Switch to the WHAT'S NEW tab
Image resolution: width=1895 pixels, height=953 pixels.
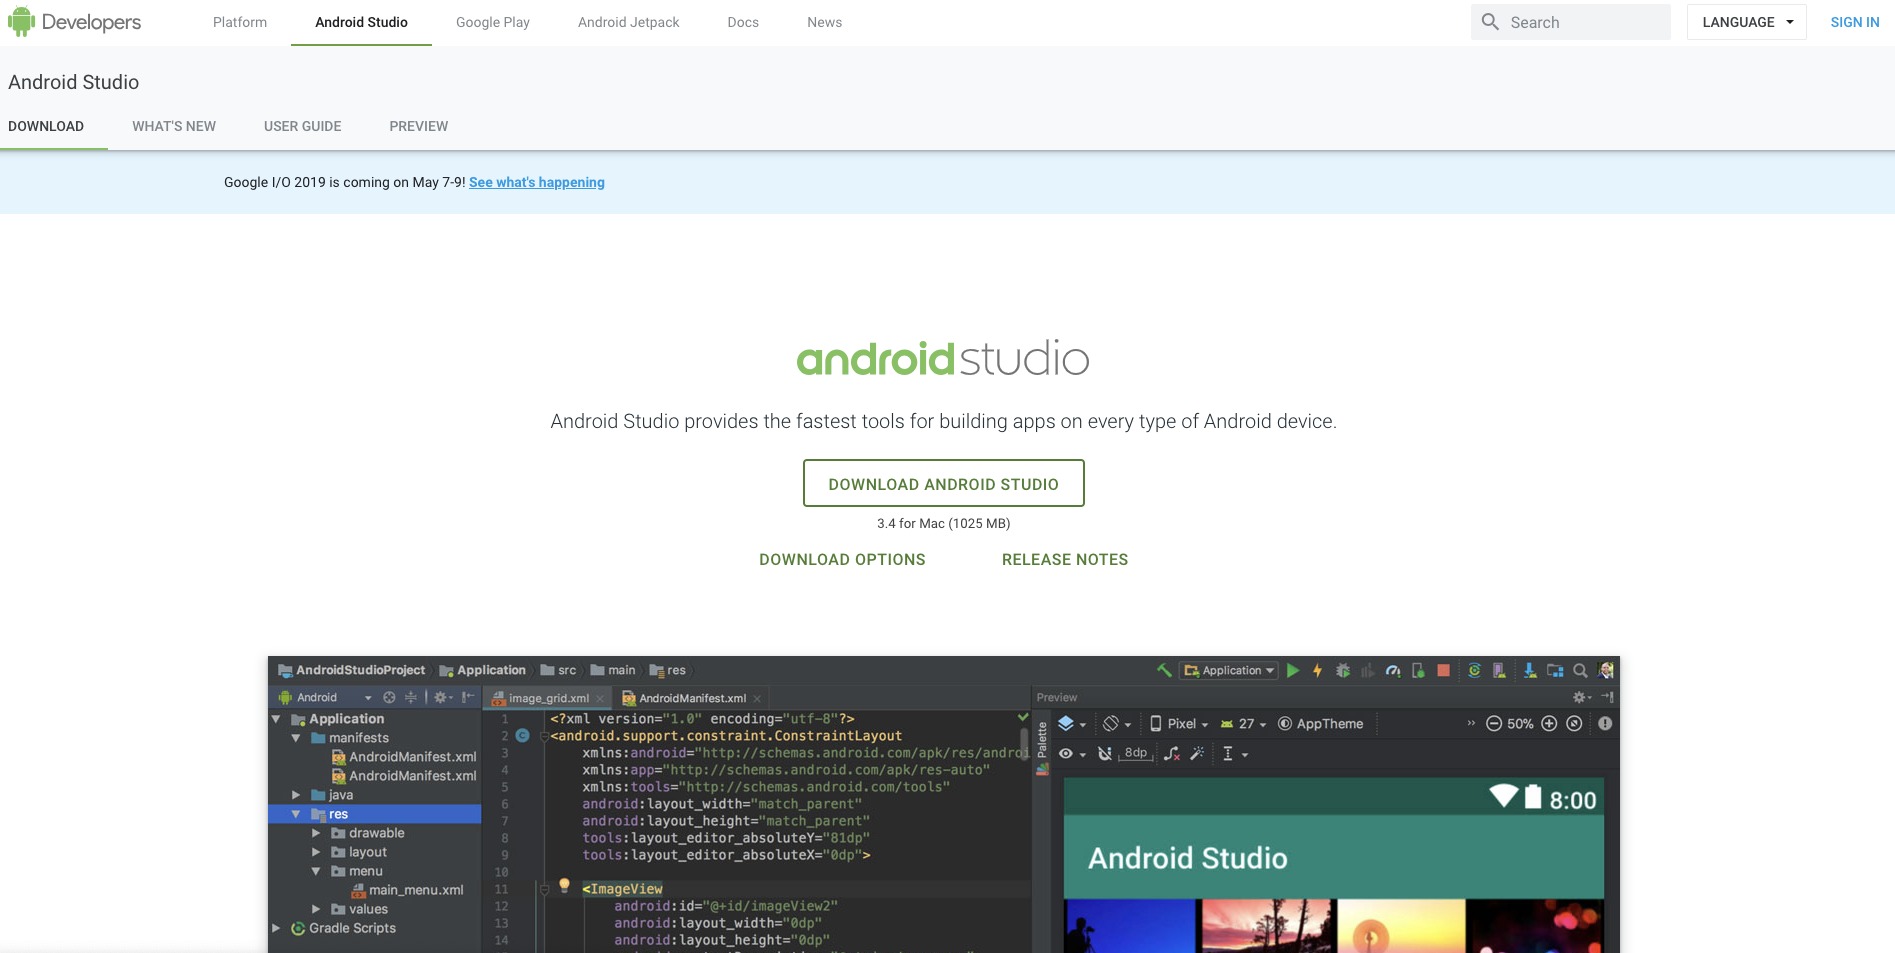(x=174, y=126)
